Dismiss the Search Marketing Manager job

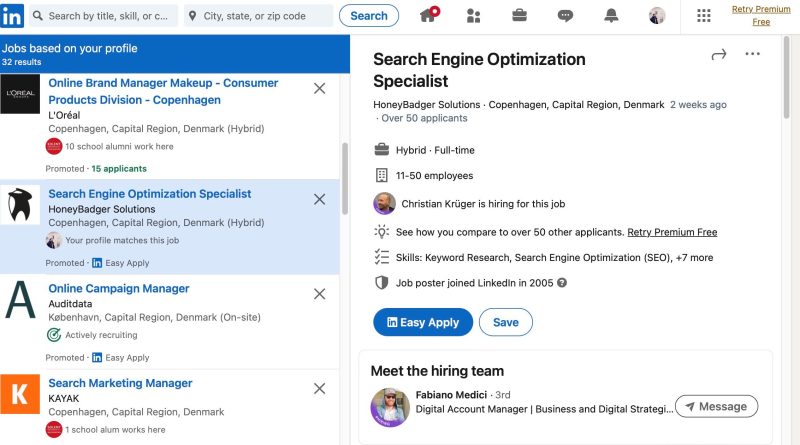[319, 389]
